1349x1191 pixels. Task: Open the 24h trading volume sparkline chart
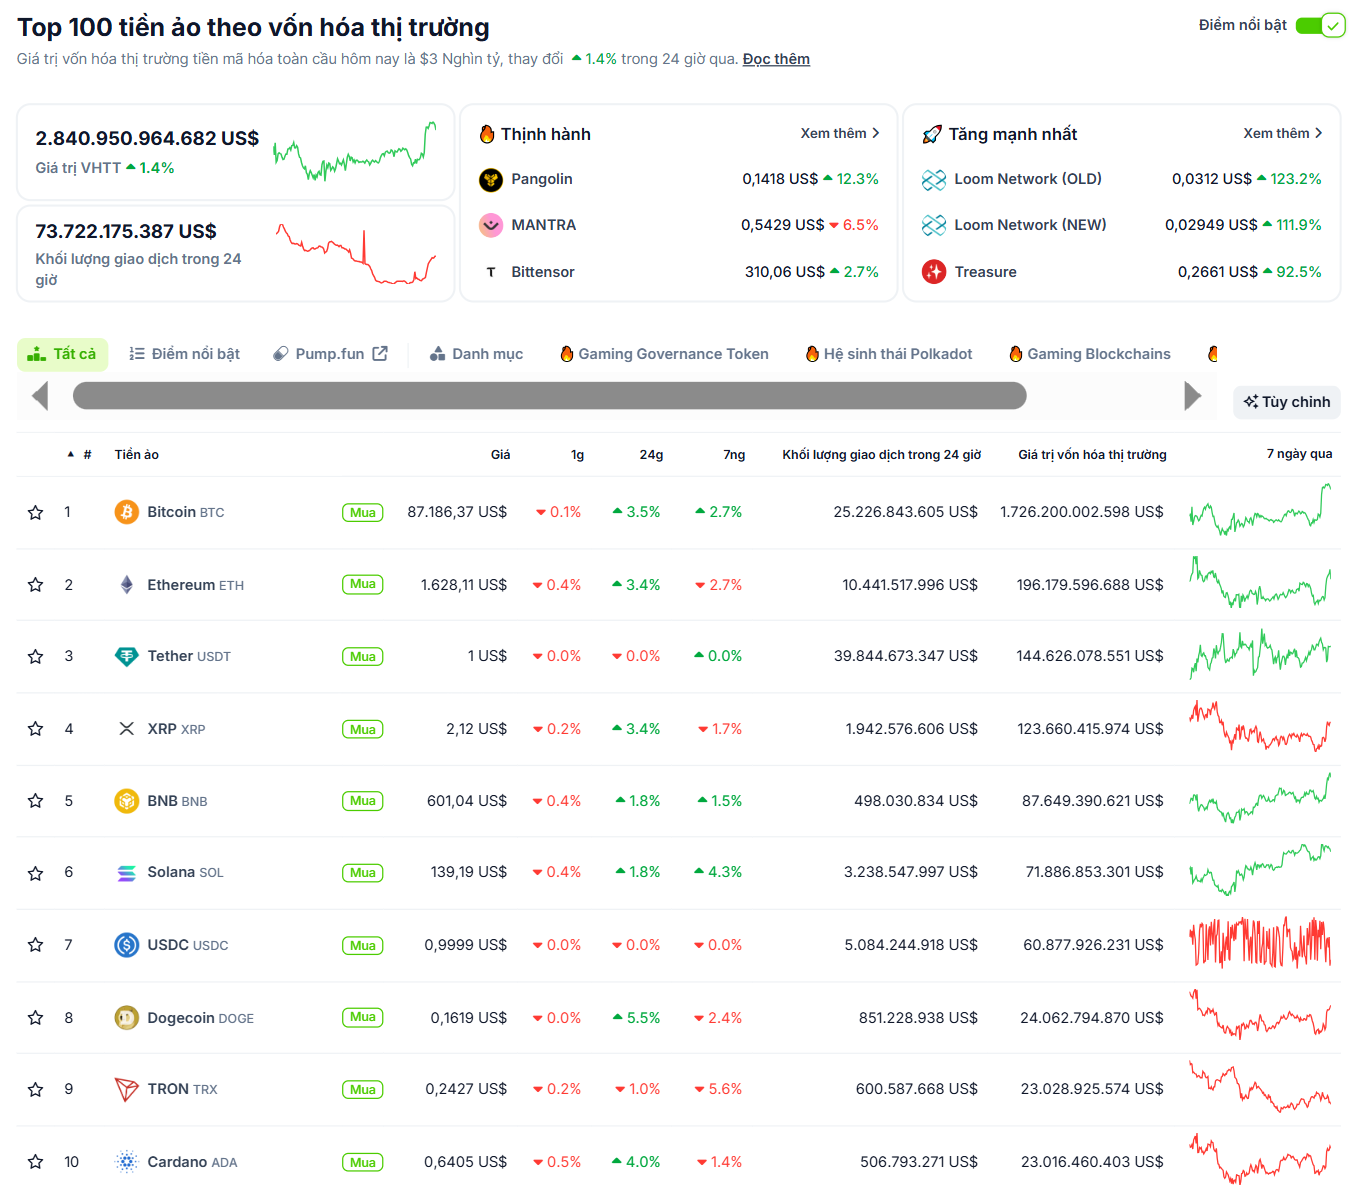point(355,254)
